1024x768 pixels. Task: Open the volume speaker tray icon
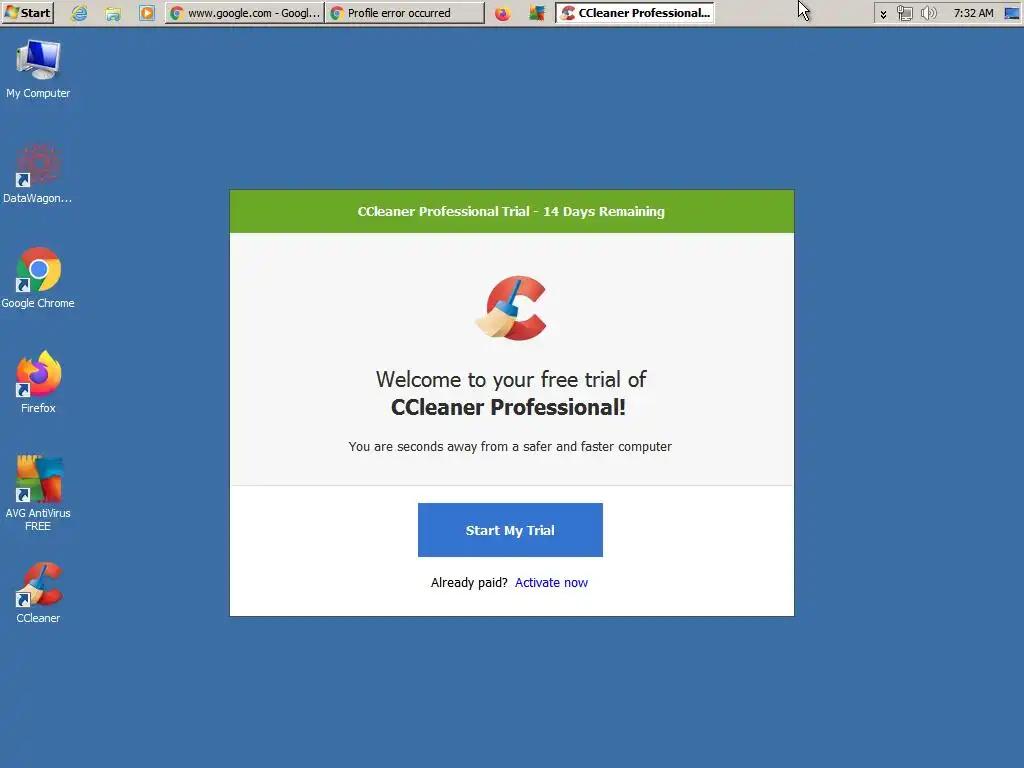pyautogui.click(x=928, y=13)
